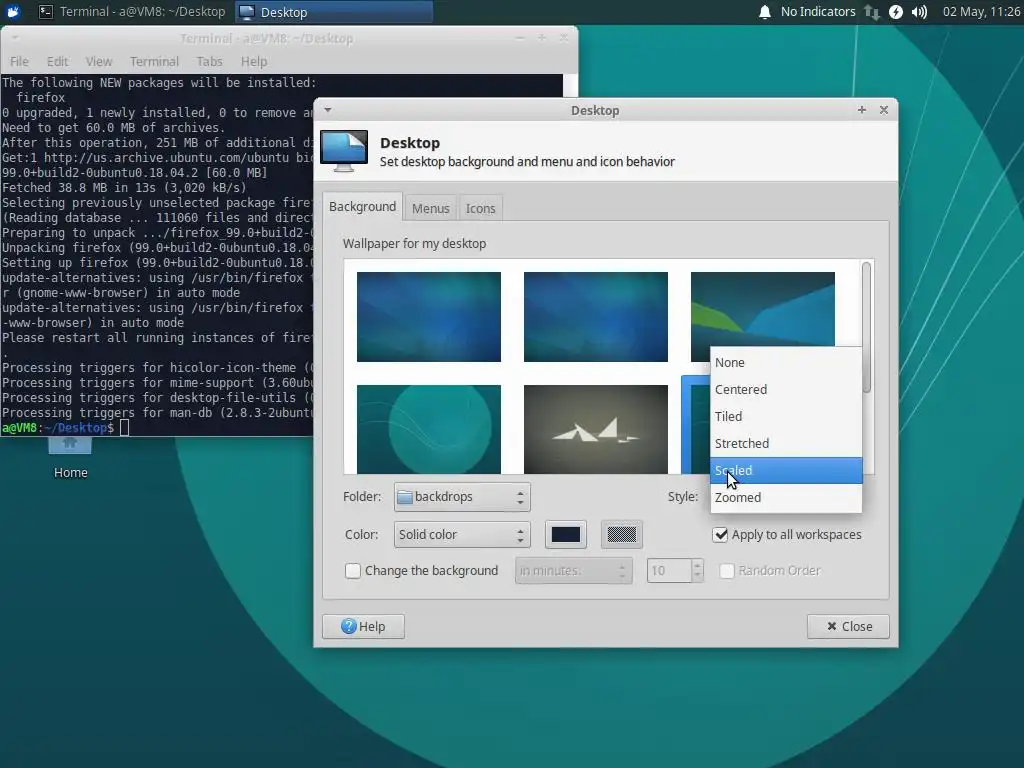The width and height of the screenshot is (1024, 768).
Task: Open the network connection arrows icon
Action: tap(872, 12)
